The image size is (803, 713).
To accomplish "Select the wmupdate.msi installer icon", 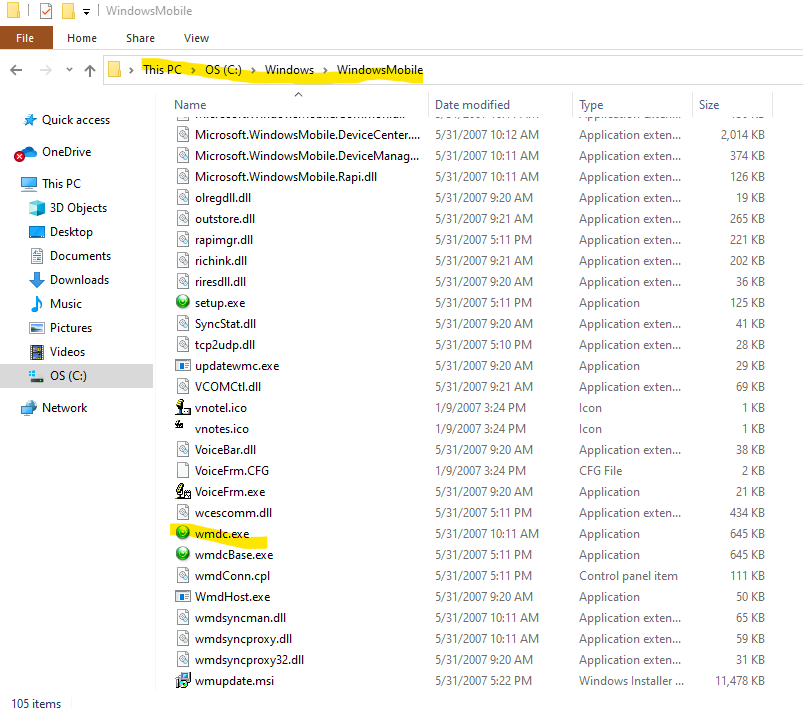I will tap(183, 680).
